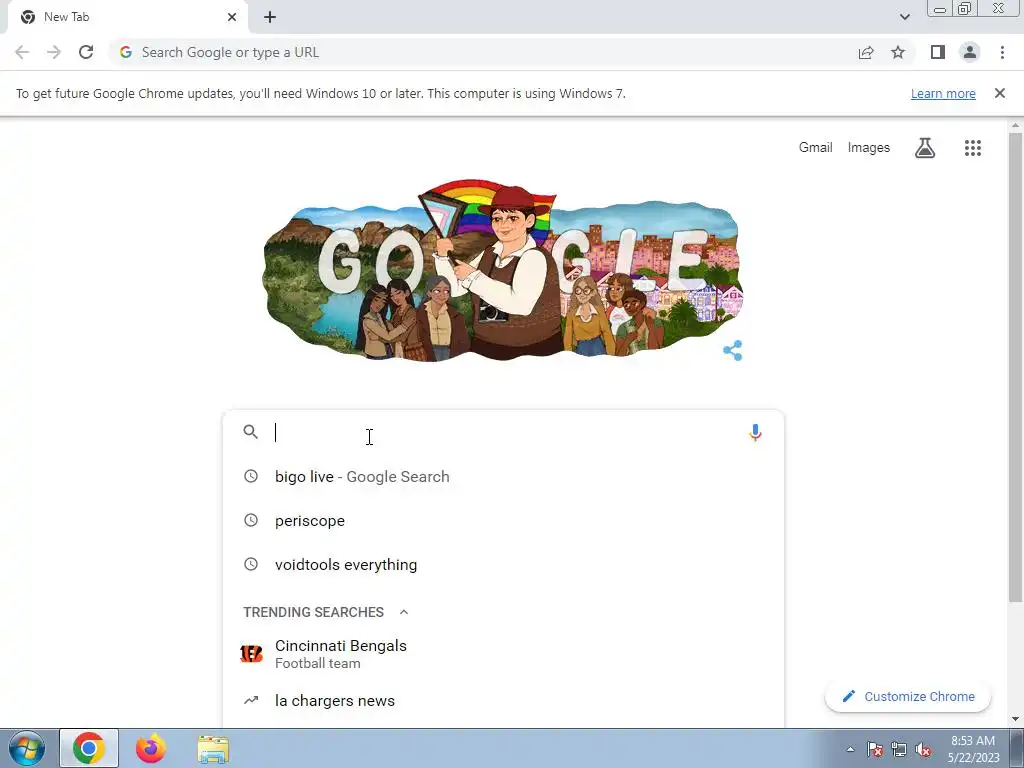
Task: Close the New Tab tab
Action: point(232,17)
